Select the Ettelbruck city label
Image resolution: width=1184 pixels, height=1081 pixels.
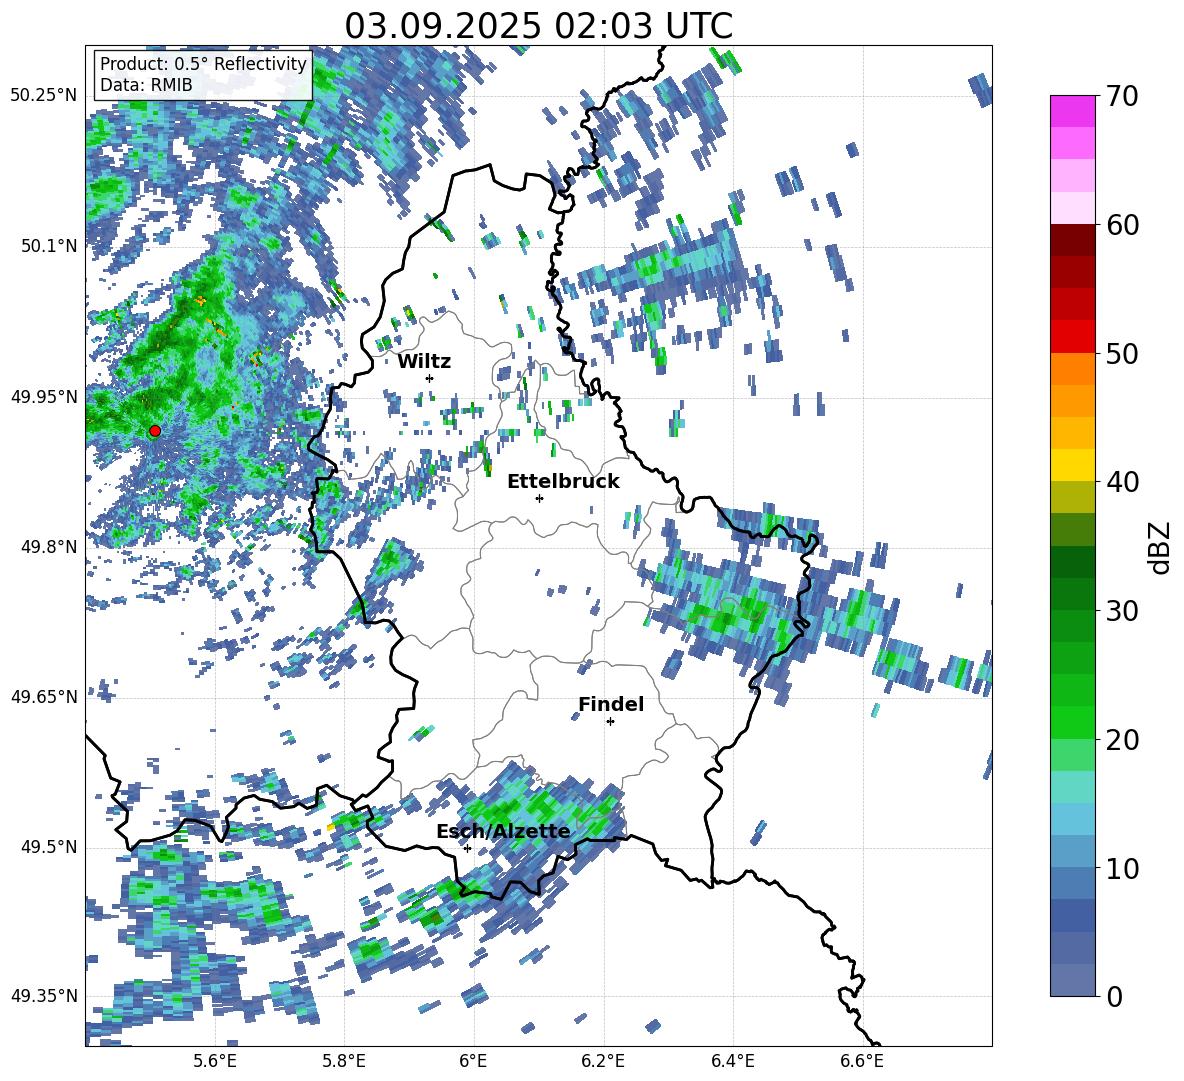(563, 482)
